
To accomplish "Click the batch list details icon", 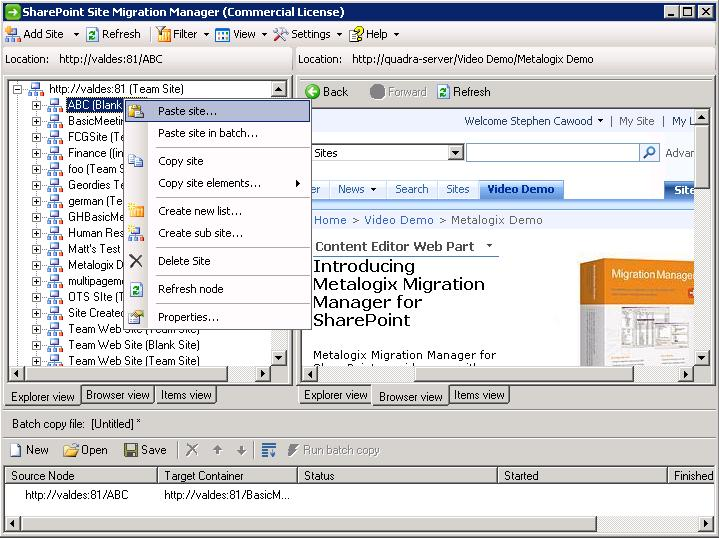I will click(x=269, y=450).
